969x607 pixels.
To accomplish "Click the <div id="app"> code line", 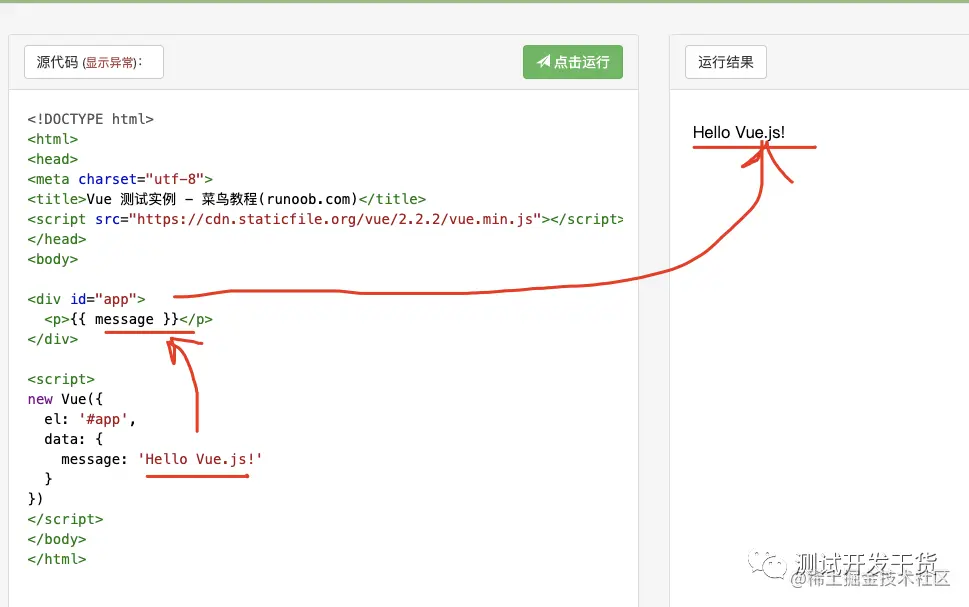I will coord(87,299).
